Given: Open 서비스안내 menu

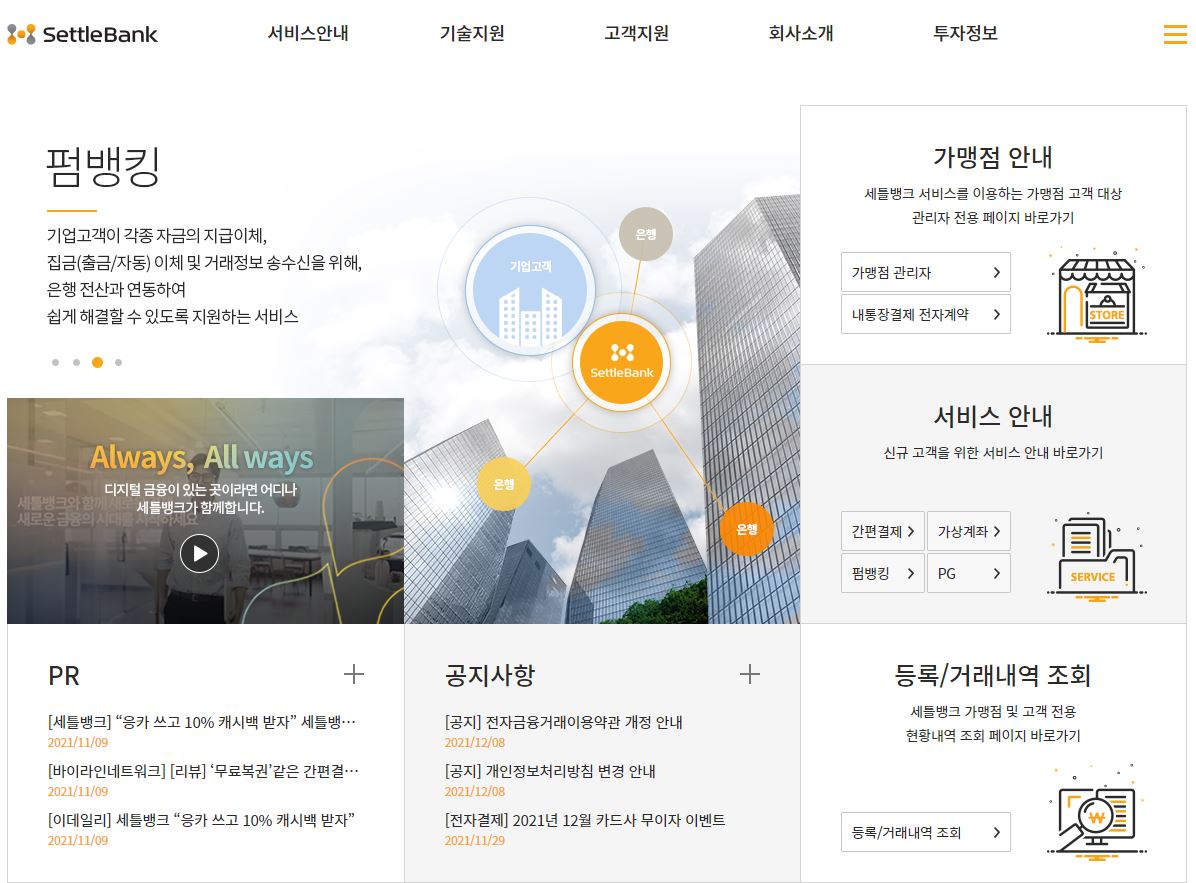Looking at the screenshot, I should pyautogui.click(x=308, y=34).
